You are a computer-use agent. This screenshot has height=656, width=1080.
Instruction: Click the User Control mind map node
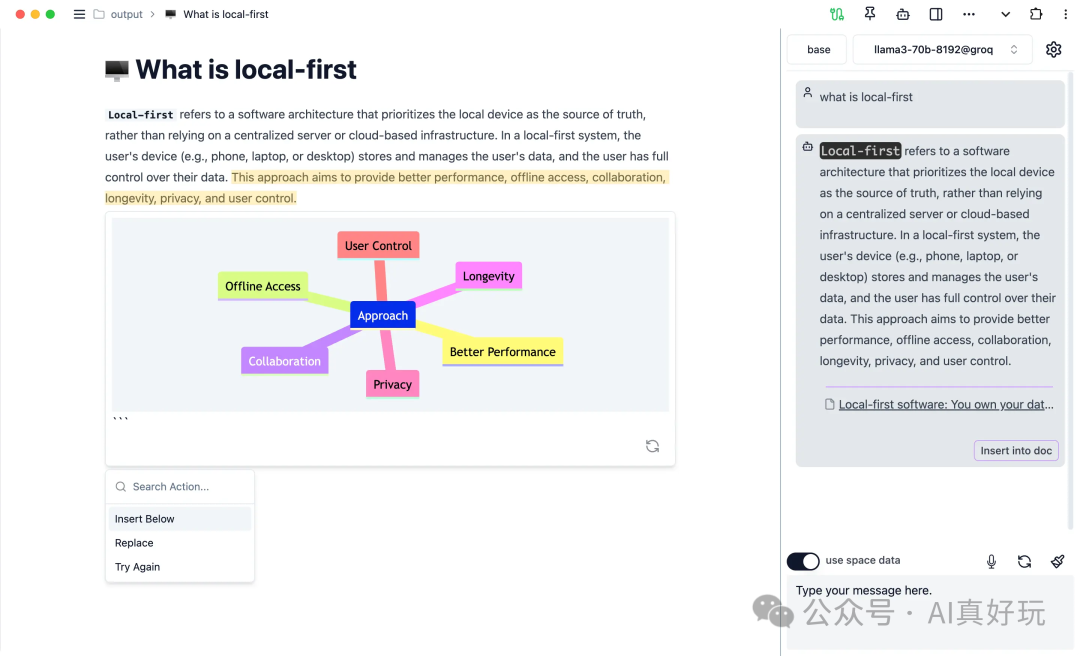point(378,245)
